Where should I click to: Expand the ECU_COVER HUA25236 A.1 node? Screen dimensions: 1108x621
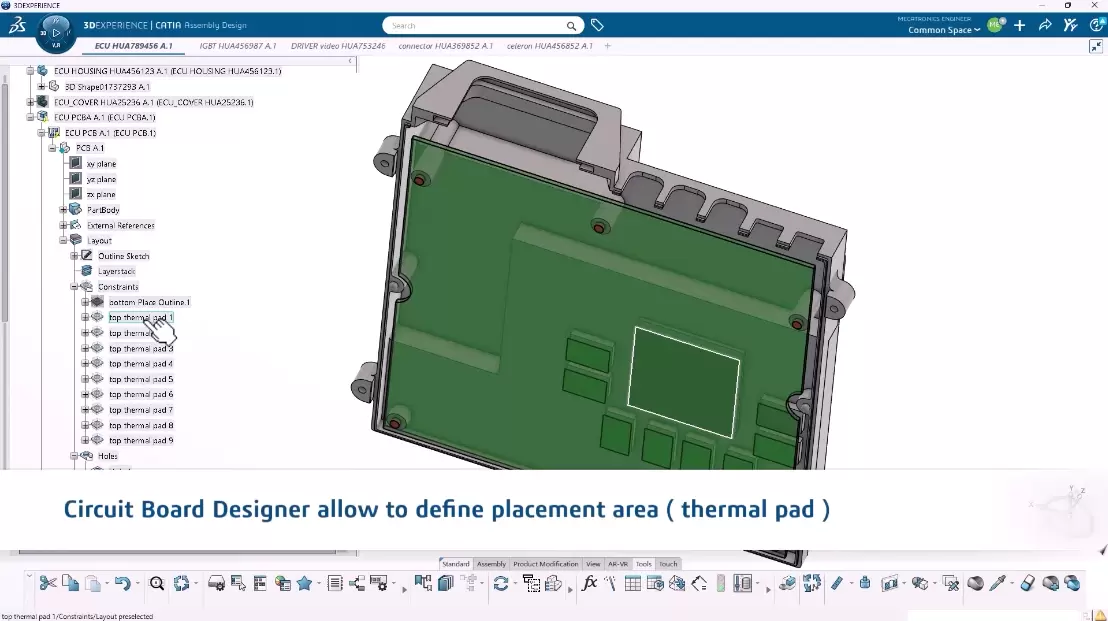coord(30,102)
